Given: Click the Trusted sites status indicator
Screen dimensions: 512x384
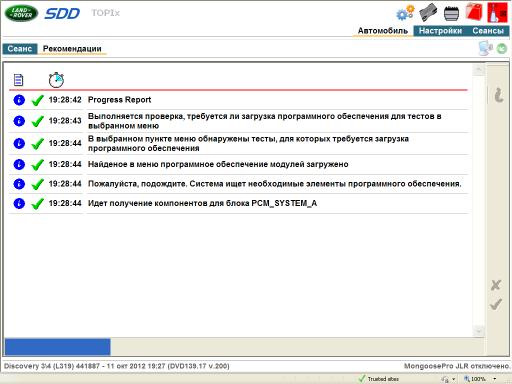Looking at the screenshot, I should coord(379,379).
